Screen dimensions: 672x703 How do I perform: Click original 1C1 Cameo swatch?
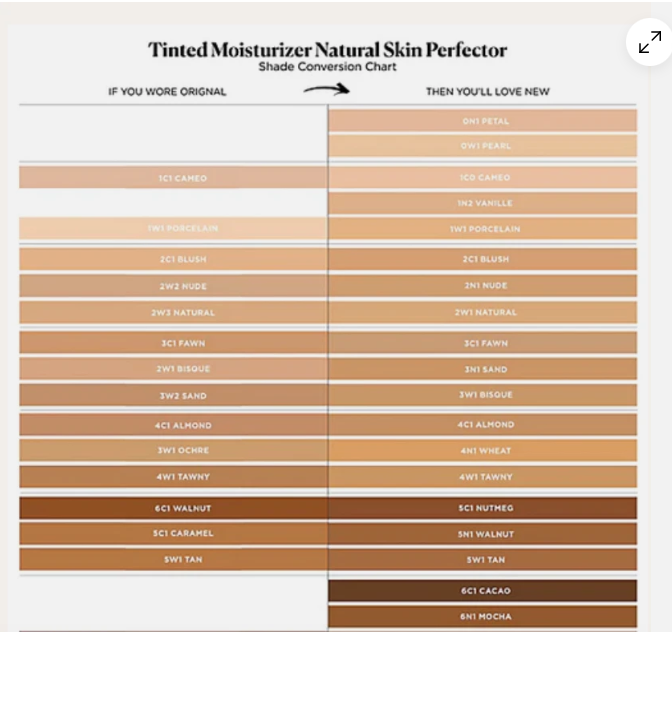(173, 178)
